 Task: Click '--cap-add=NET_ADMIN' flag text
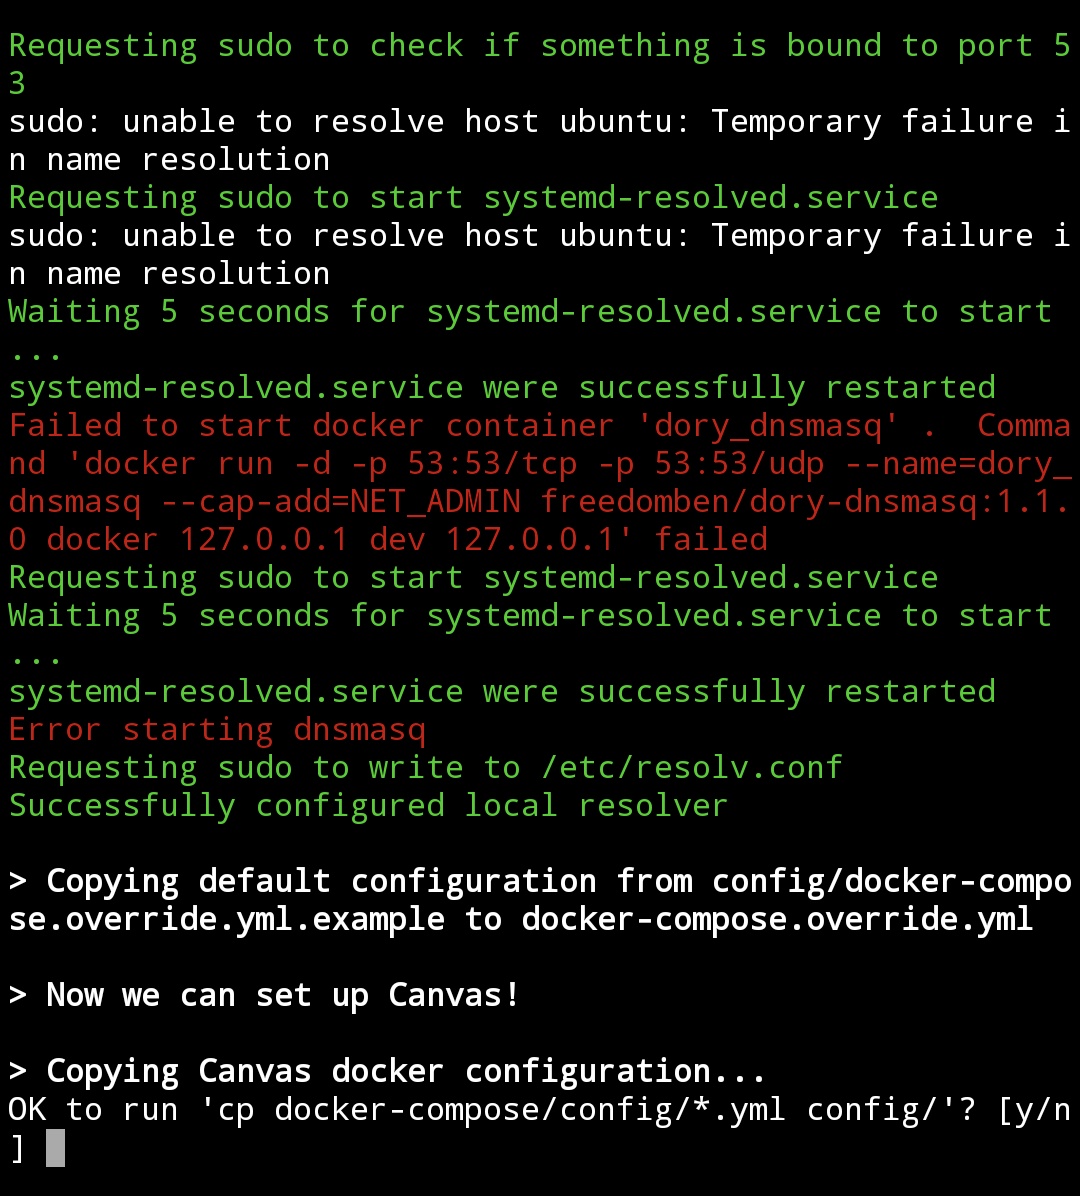click(341, 501)
